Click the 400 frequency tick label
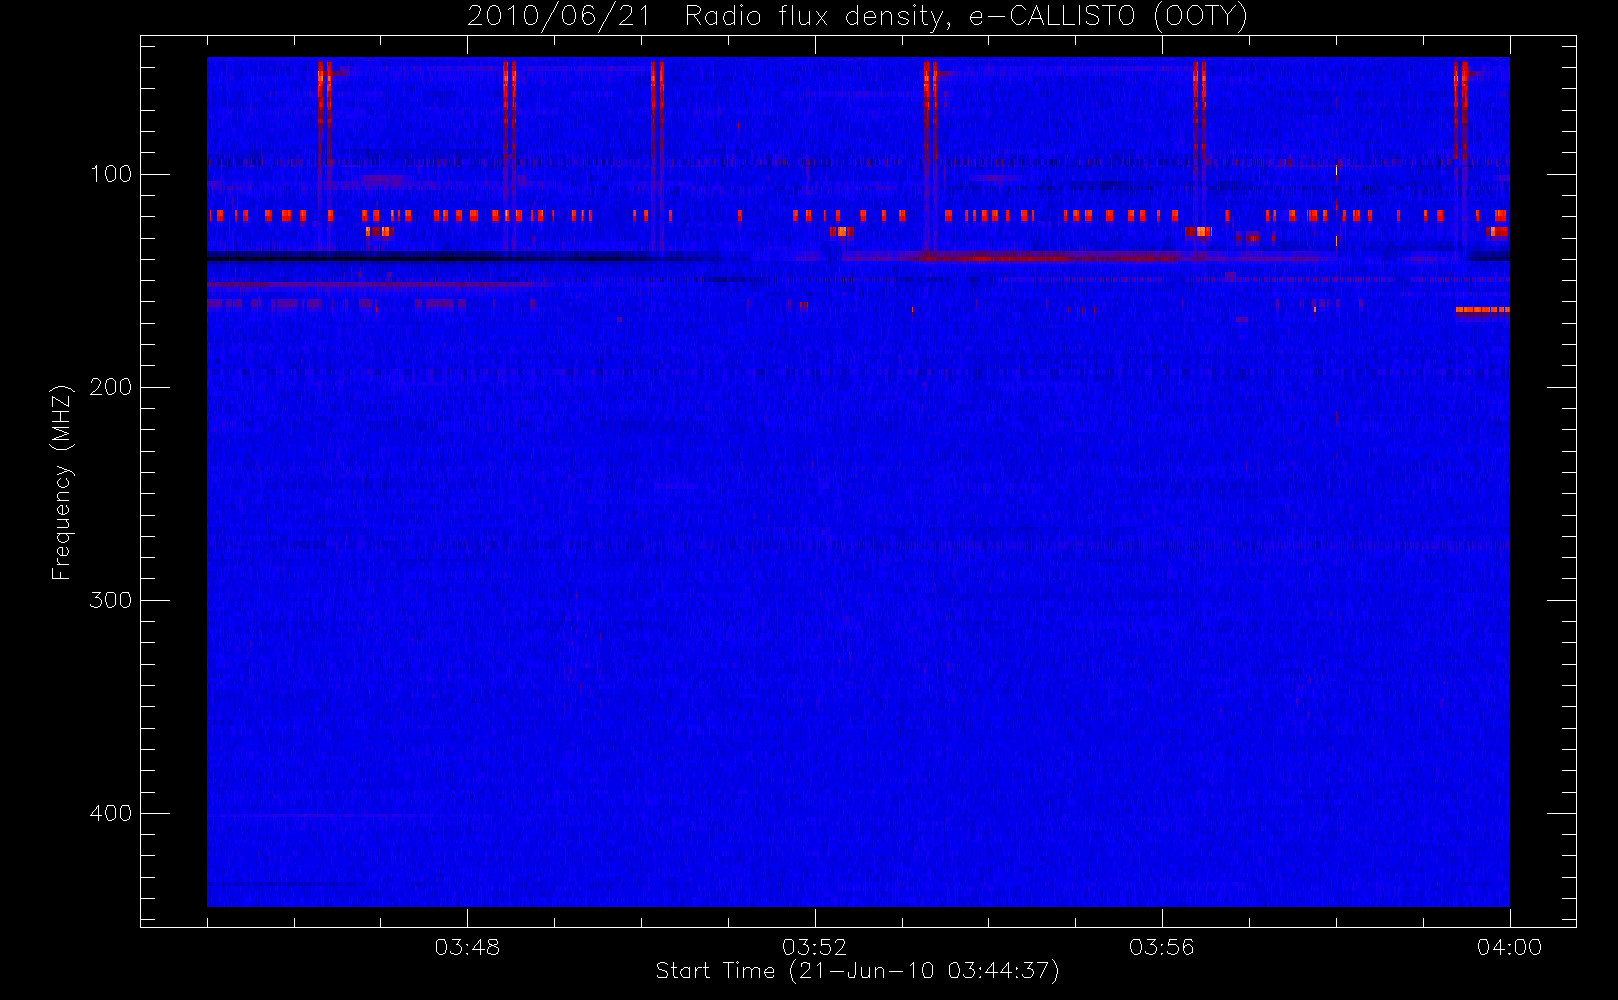 (110, 813)
